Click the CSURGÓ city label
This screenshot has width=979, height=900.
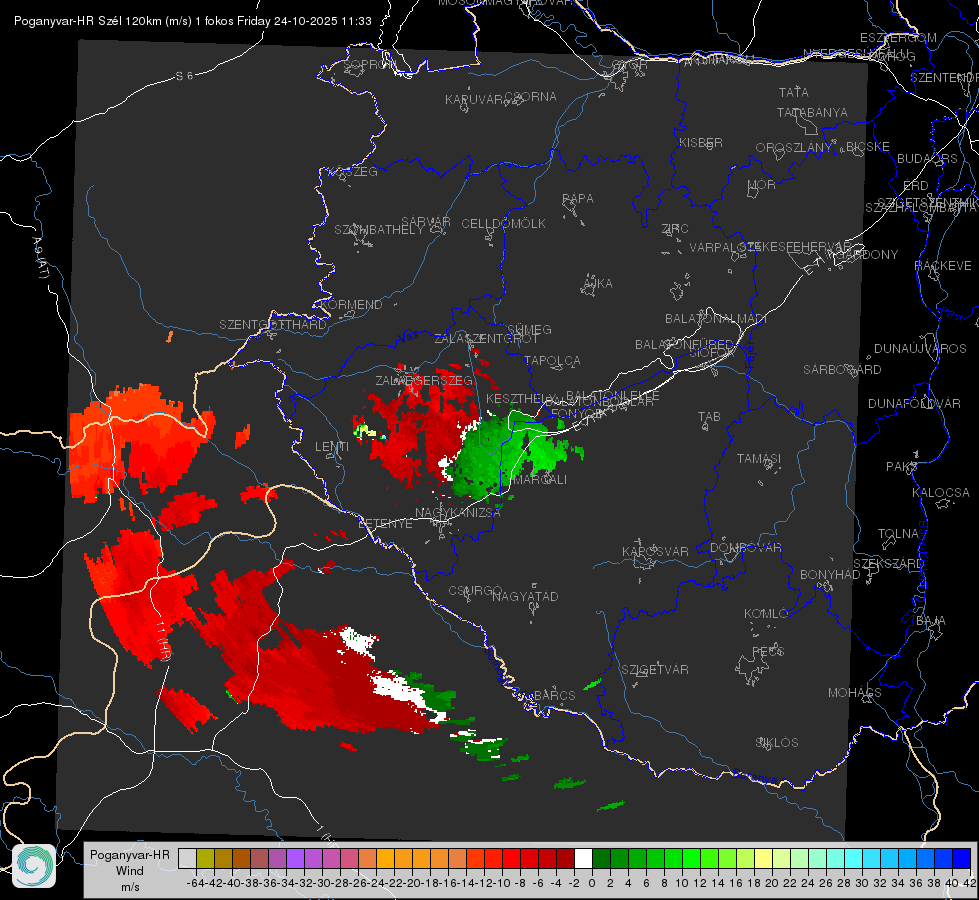(x=475, y=591)
